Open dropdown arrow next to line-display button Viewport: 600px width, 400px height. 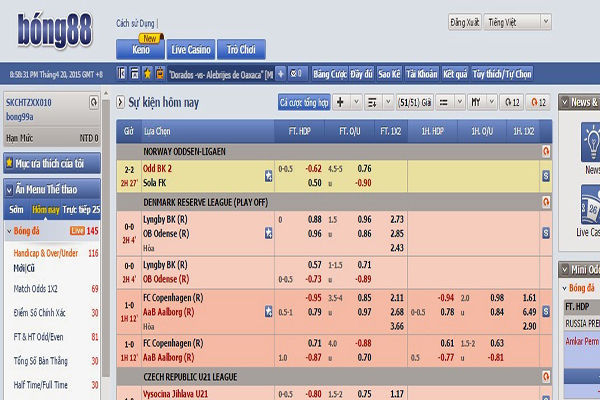click(x=460, y=102)
